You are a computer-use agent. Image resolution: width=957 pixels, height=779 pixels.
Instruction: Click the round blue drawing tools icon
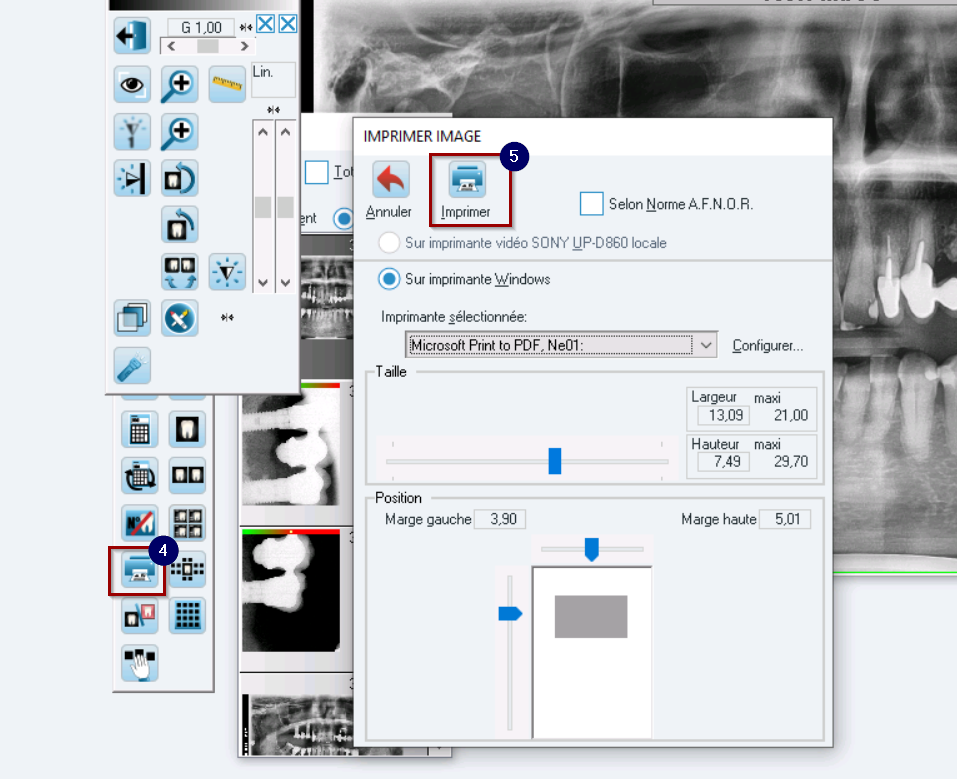click(179, 318)
